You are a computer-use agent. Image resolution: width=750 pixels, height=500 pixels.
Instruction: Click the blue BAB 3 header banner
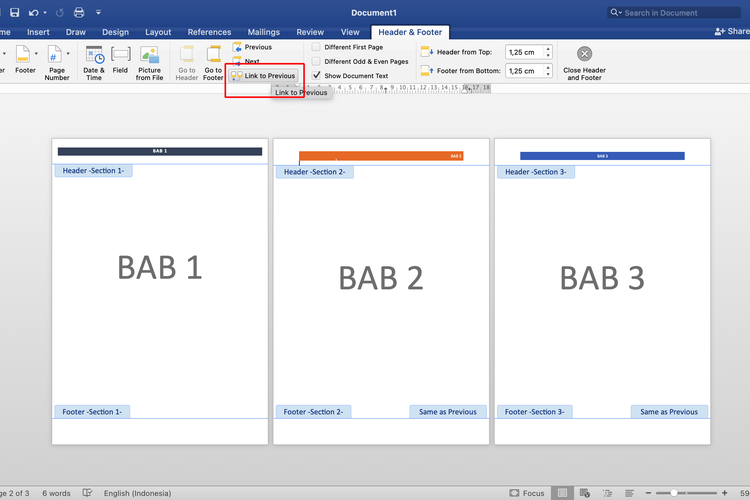tap(602, 156)
